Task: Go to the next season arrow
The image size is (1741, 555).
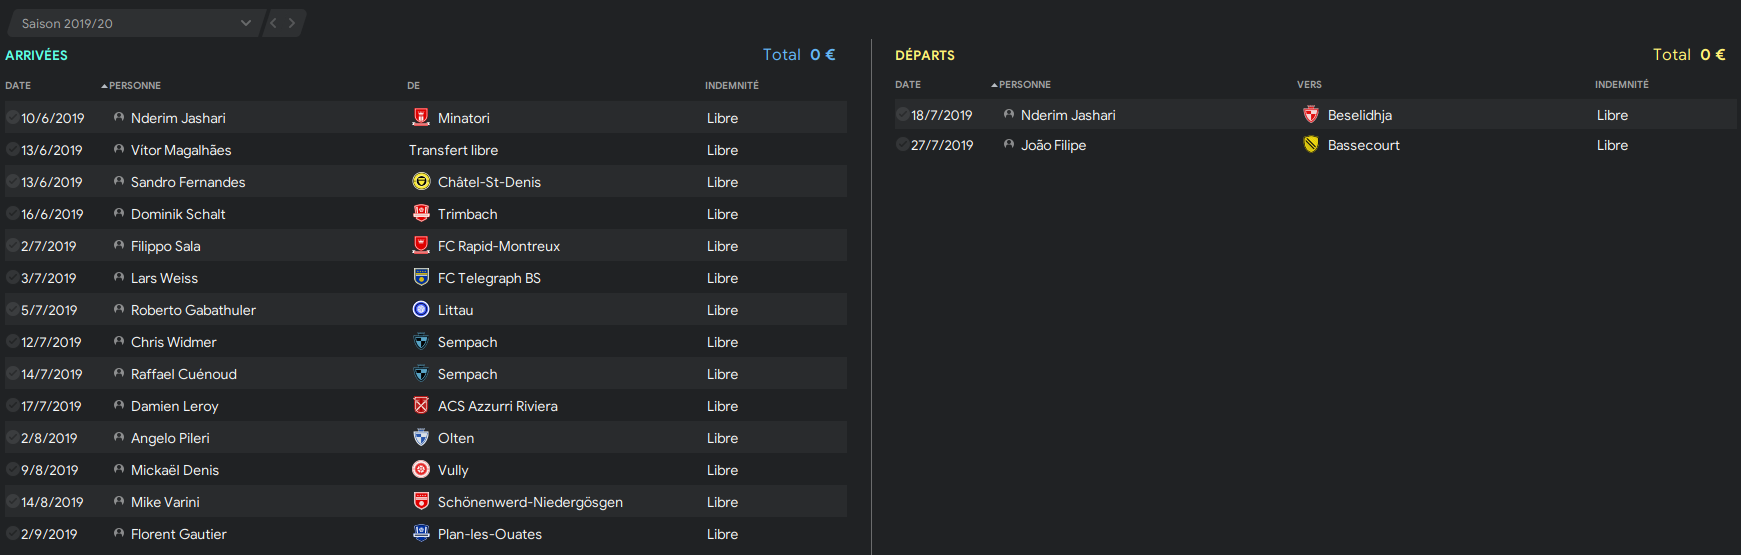Action: point(292,23)
